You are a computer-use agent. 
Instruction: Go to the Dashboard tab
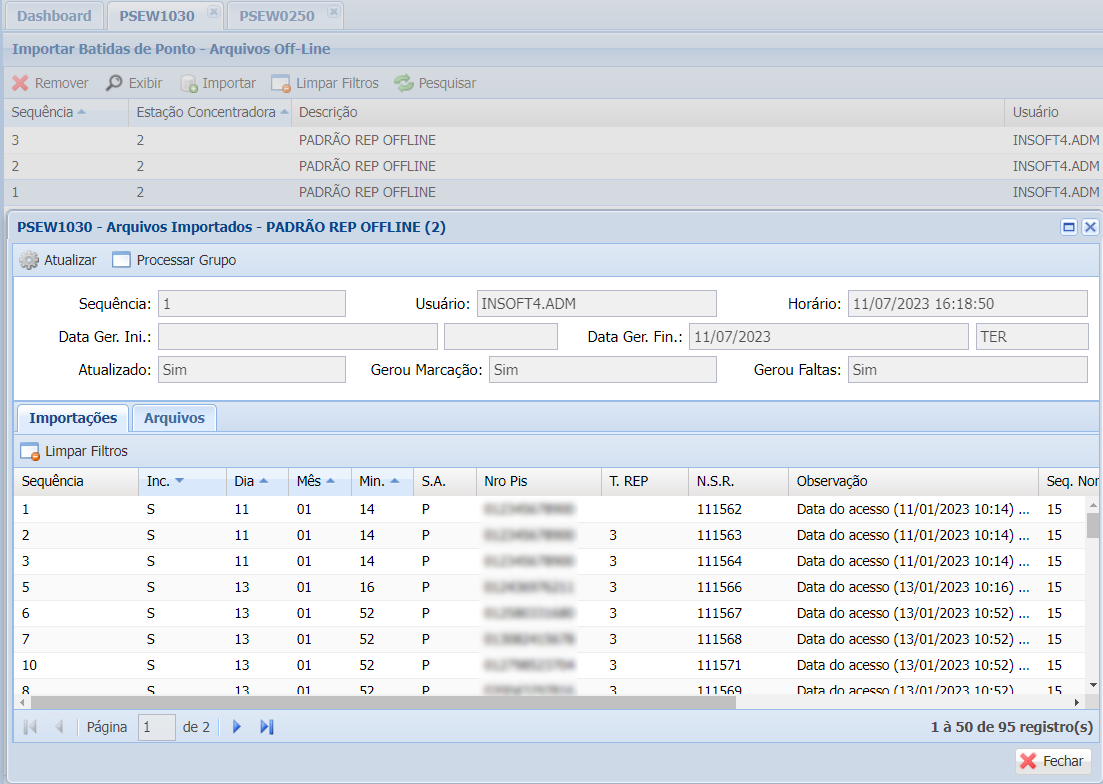click(x=54, y=15)
